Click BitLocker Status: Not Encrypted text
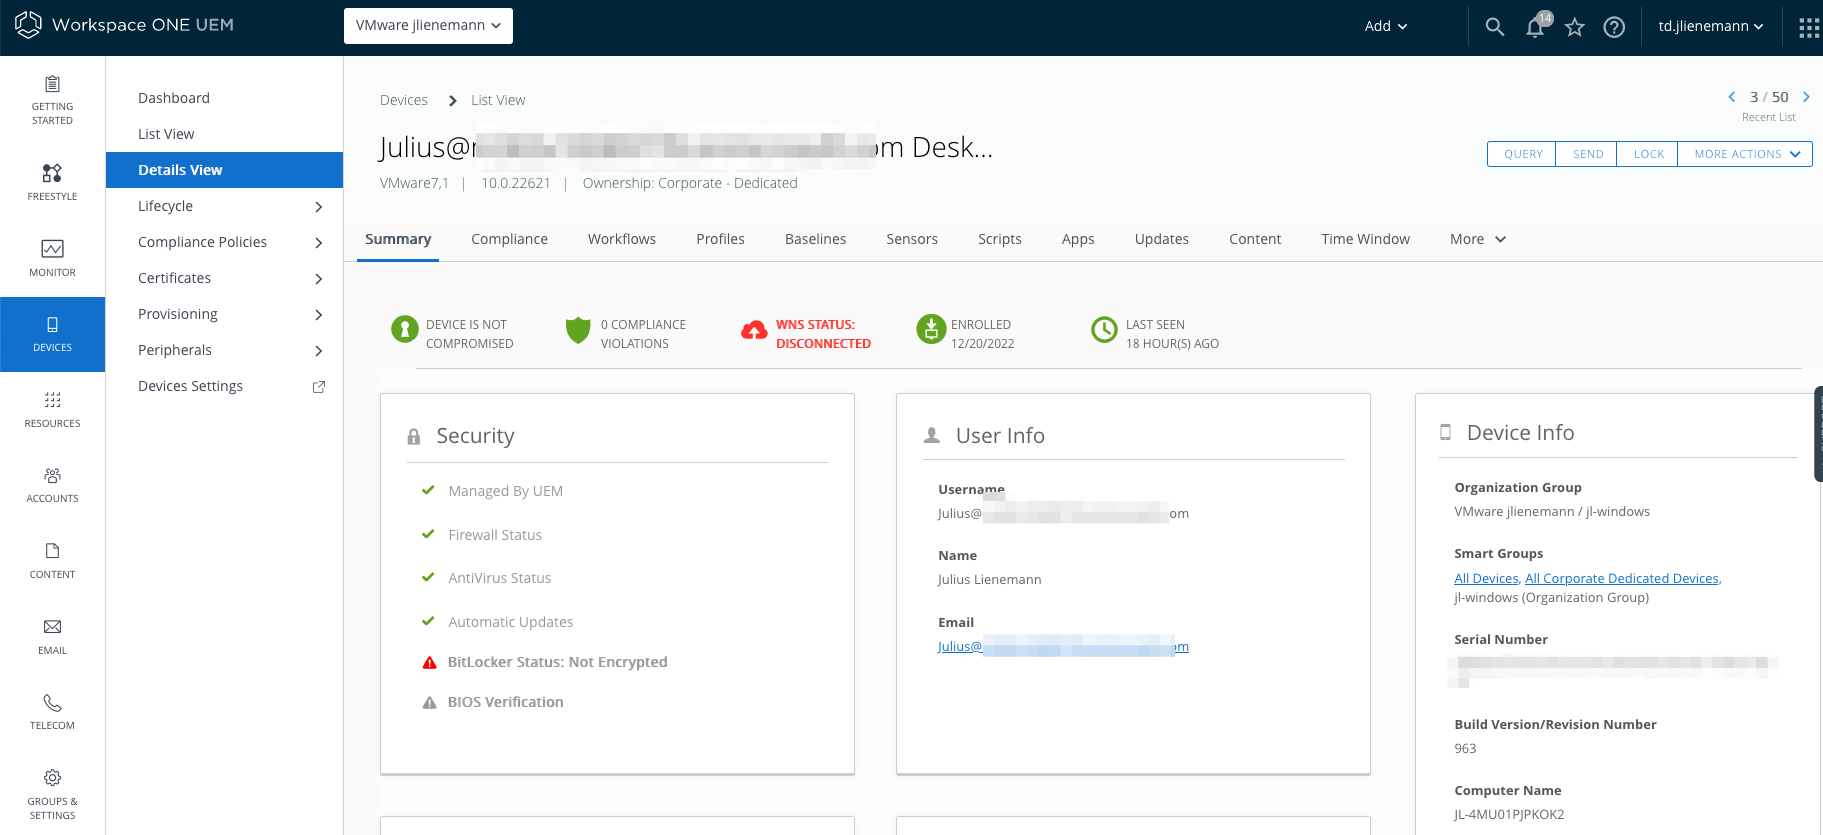The width and height of the screenshot is (1823, 835). [x=557, y=662]
